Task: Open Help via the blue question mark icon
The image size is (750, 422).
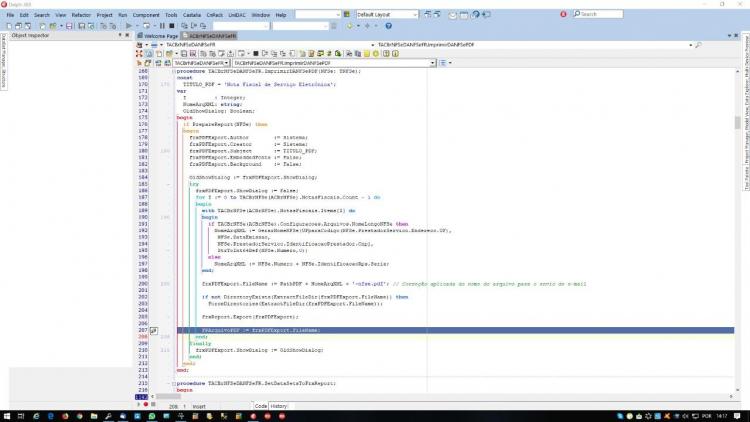Action: [388, 26]
